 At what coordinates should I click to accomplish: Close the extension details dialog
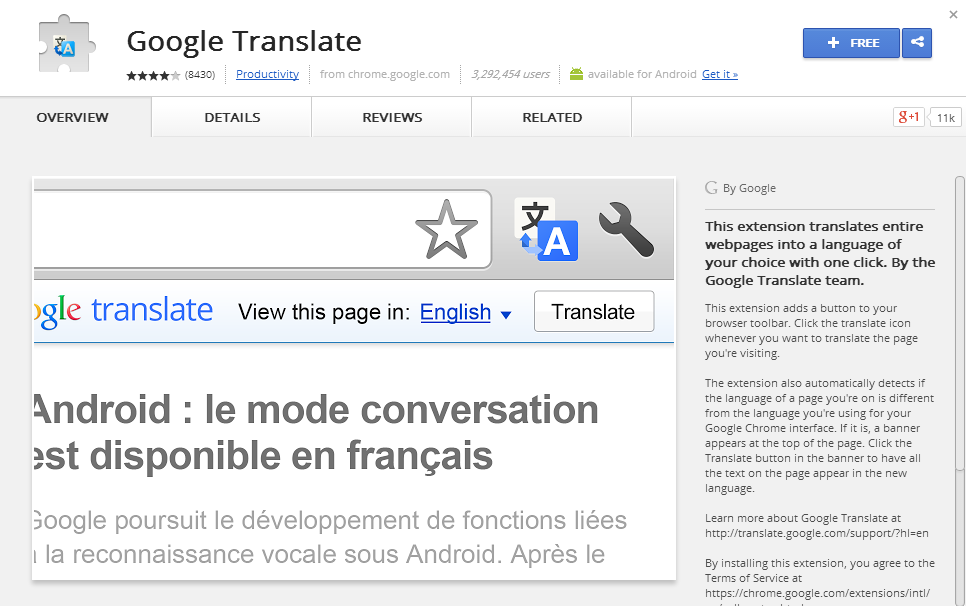pyautogui.click(x=953, y=14)
